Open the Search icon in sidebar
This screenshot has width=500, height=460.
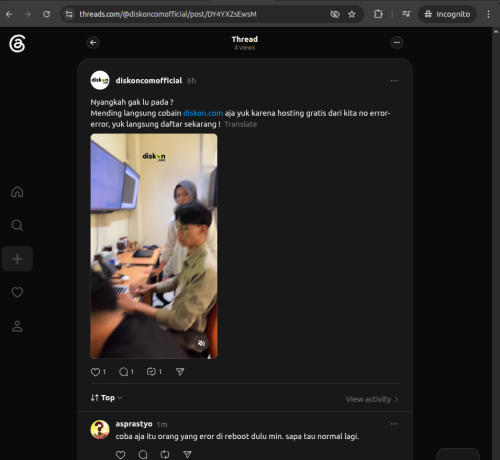tap(17, 225)
